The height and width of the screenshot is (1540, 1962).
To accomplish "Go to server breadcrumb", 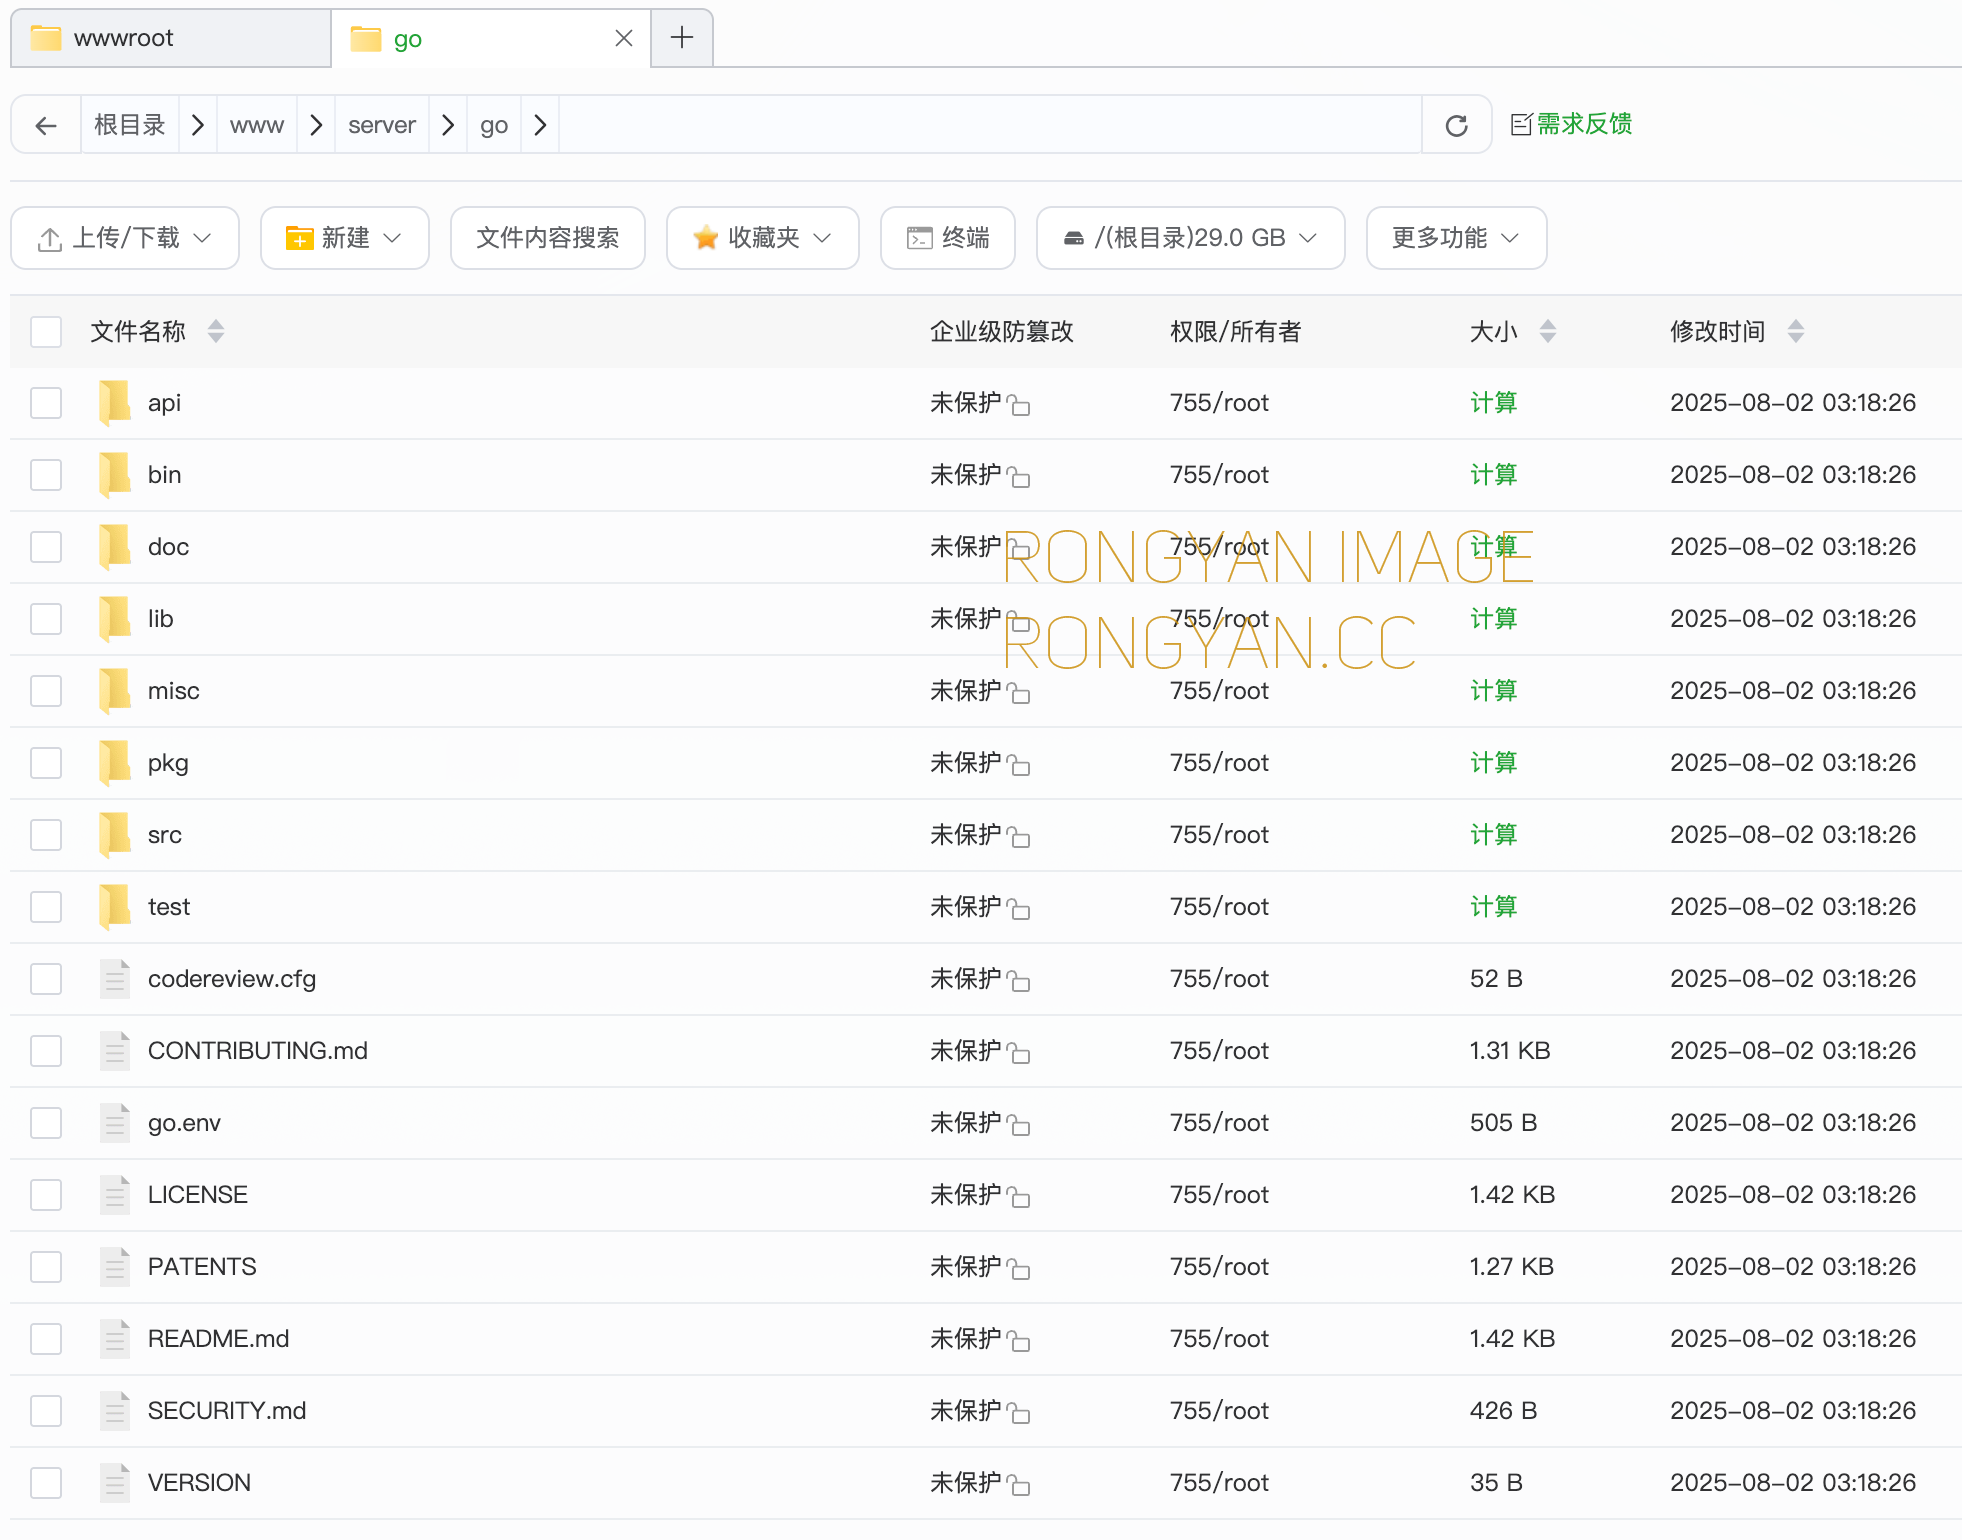I will 382,125.
